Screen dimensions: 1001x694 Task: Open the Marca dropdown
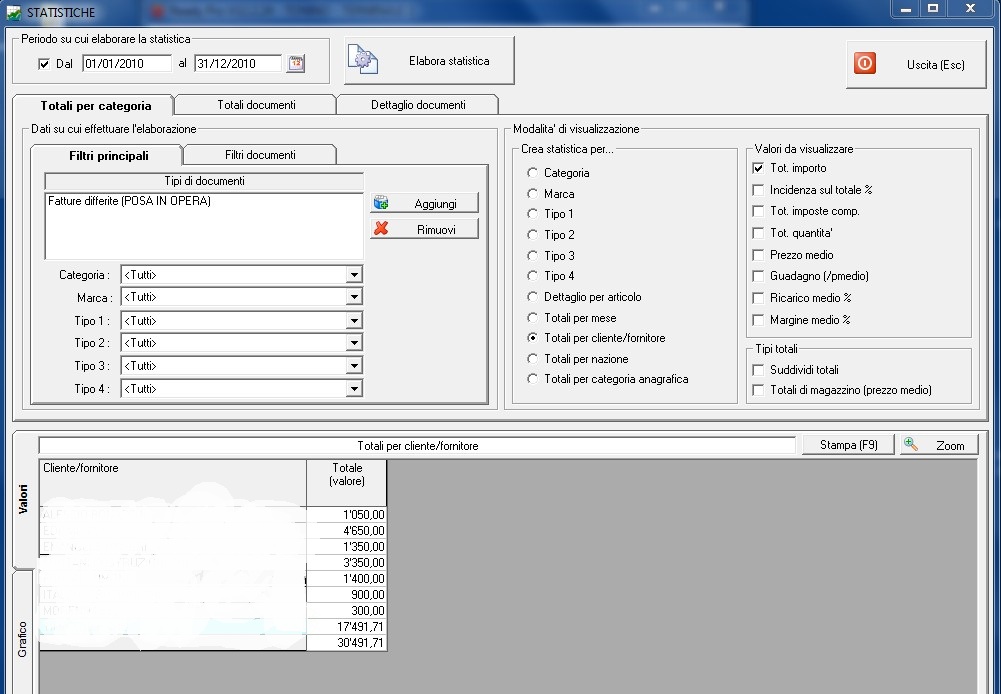[354, 297]
